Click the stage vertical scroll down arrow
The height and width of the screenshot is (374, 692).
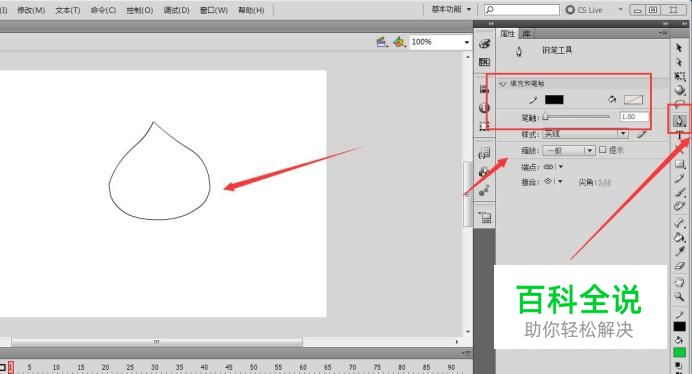click(468, 332)
